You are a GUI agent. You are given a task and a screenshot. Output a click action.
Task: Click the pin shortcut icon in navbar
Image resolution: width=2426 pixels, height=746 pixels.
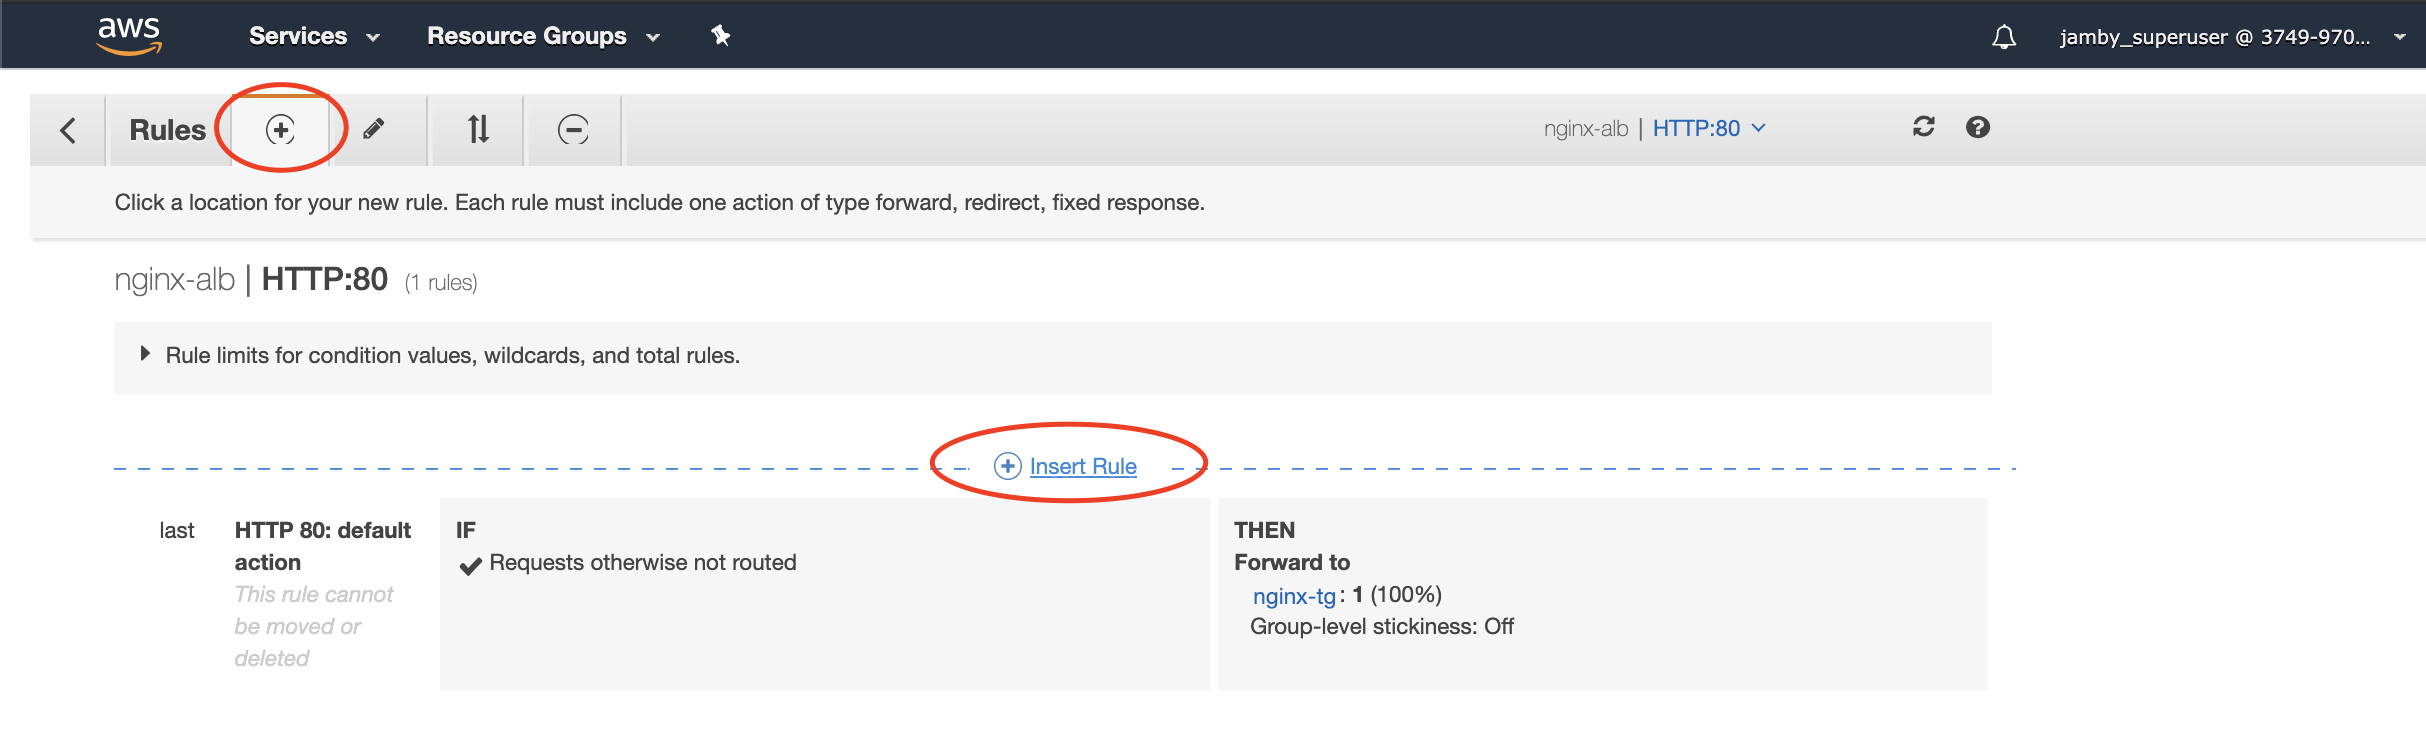720,36
